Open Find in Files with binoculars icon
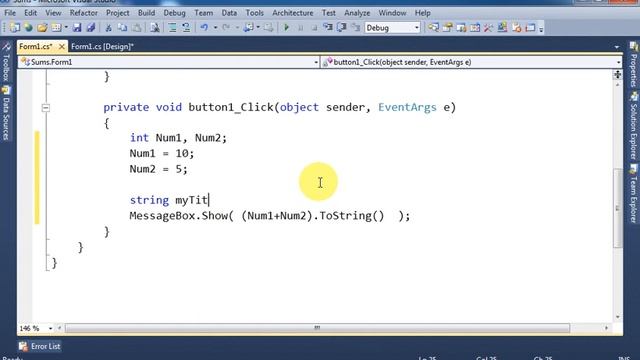The height and width of the screenshot is (360, 640). [x=155, y=28]
